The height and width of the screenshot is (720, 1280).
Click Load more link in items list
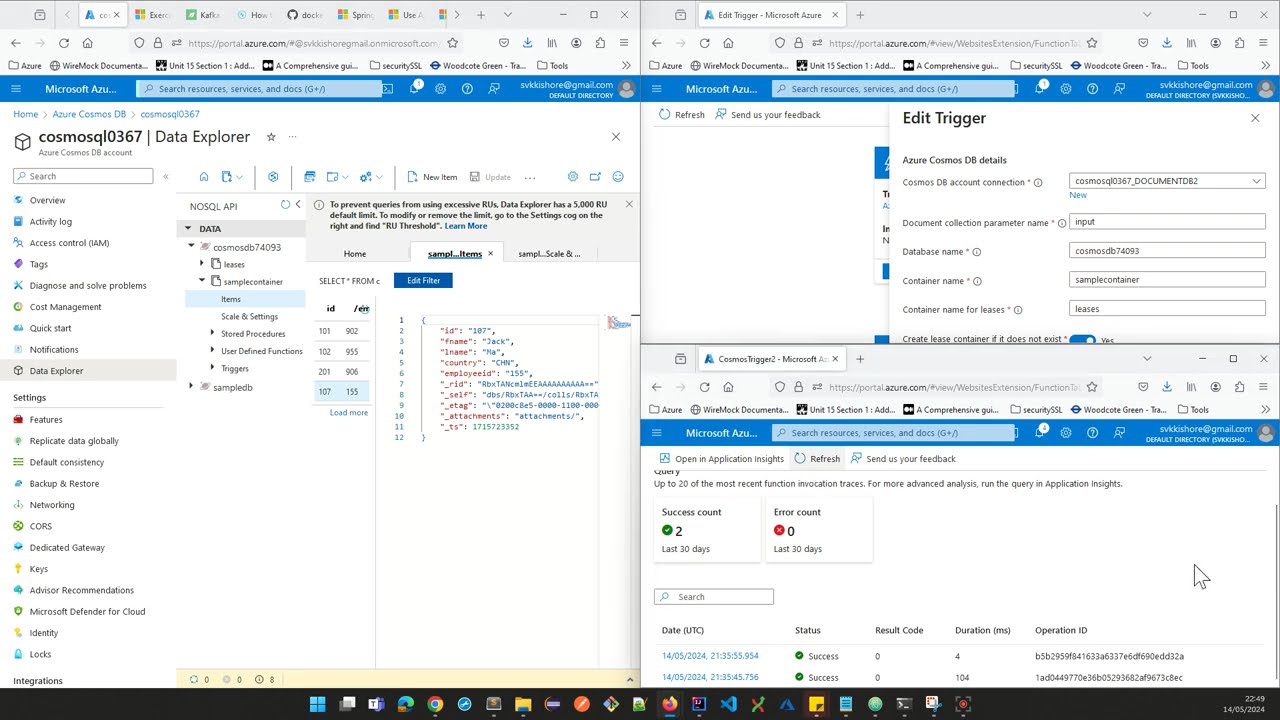pos(349,413)
